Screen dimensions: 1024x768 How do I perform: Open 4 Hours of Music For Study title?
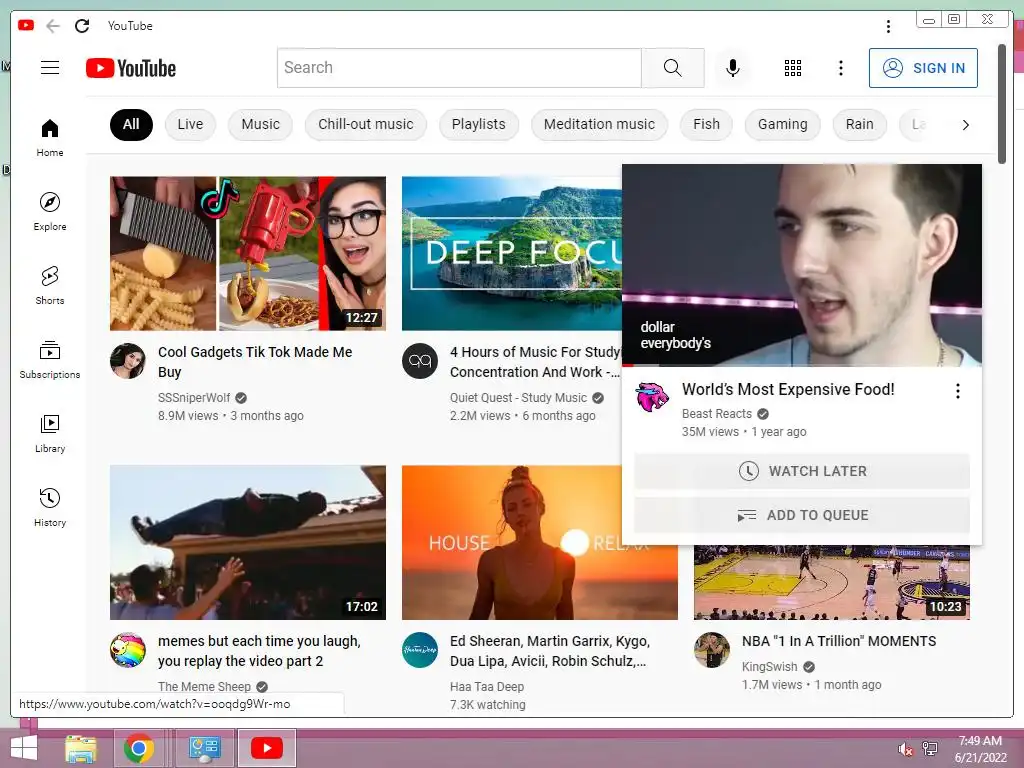535,362
